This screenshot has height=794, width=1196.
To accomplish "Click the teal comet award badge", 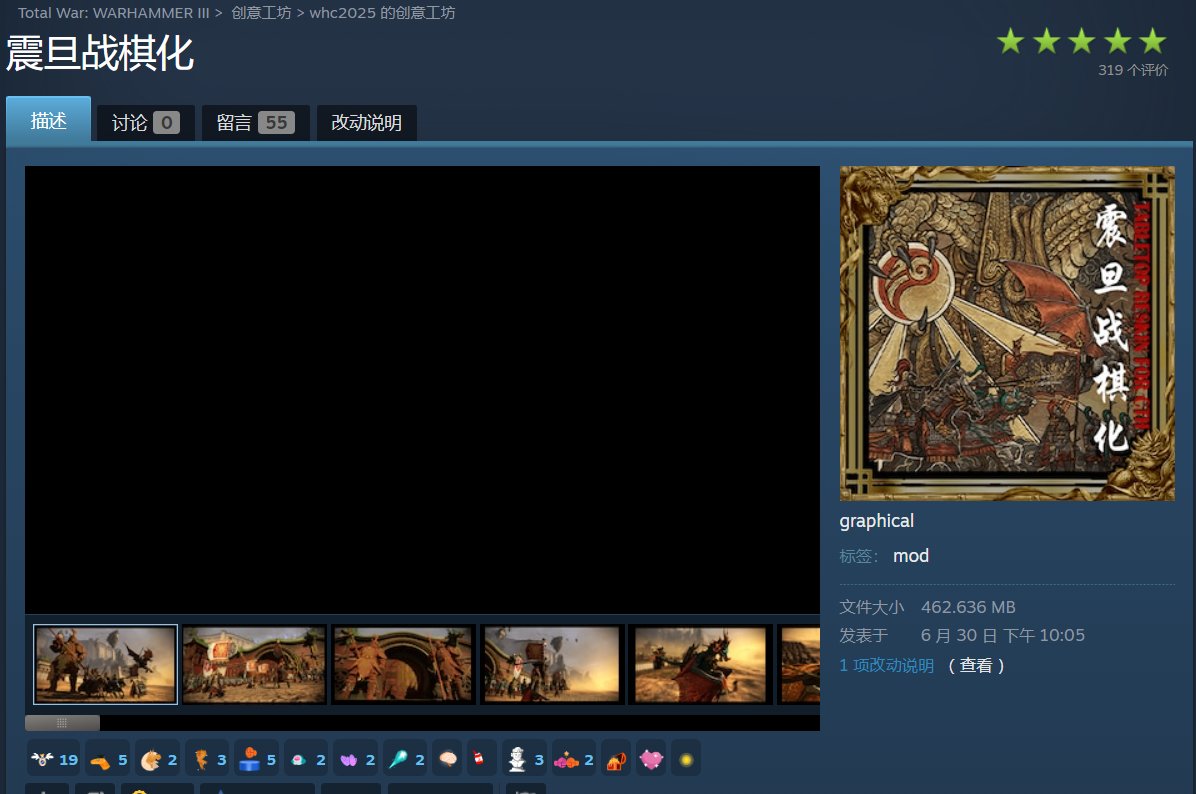I will pyautogui.click(x=405, y=759).
